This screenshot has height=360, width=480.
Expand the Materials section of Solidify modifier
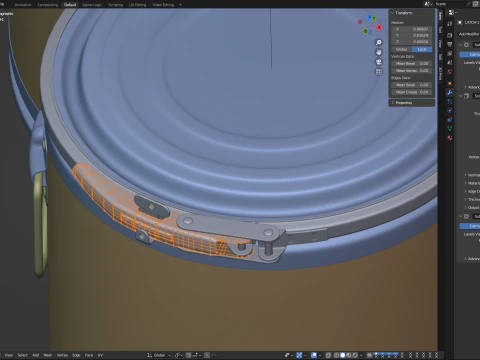[473, 183]
